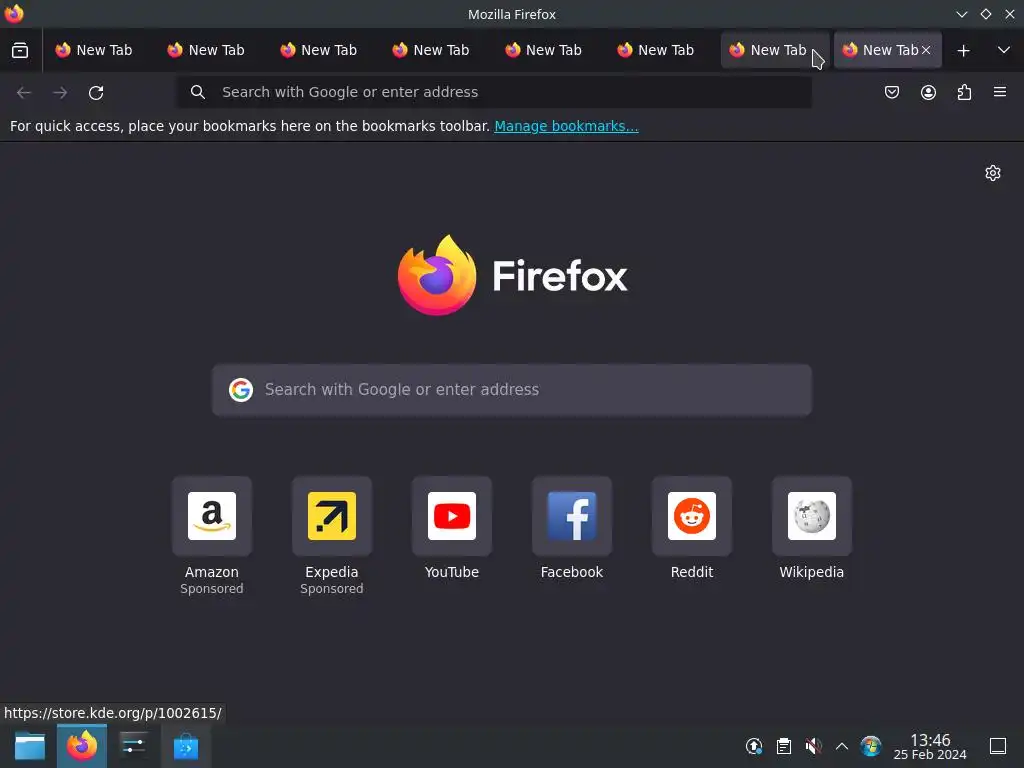
Task: Click the muted volume tray icon
Action: [813, 746]
